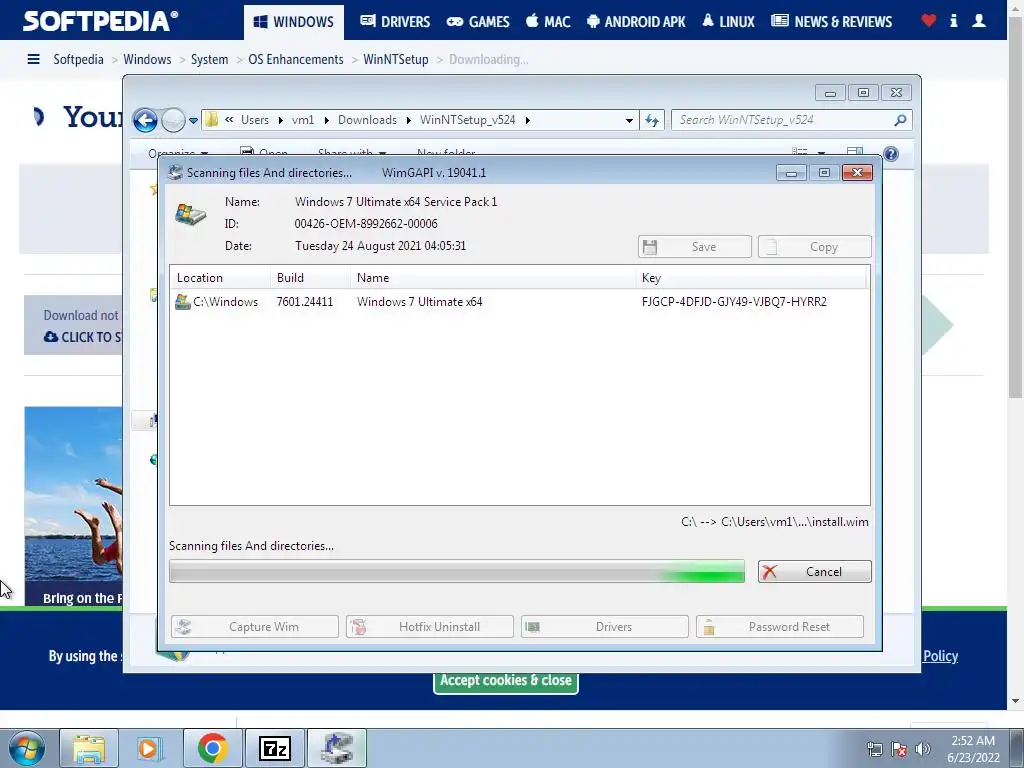The height and width of the screenshot is (768, 1024).
Task: Click the Cancel button in scanning dialog
Action: point(814,571)
